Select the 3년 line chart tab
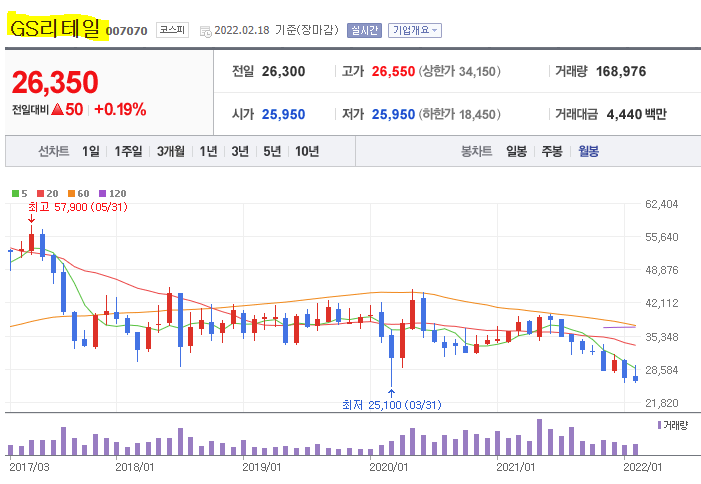This screenshot has height=484, width=701. pos(240,152)
